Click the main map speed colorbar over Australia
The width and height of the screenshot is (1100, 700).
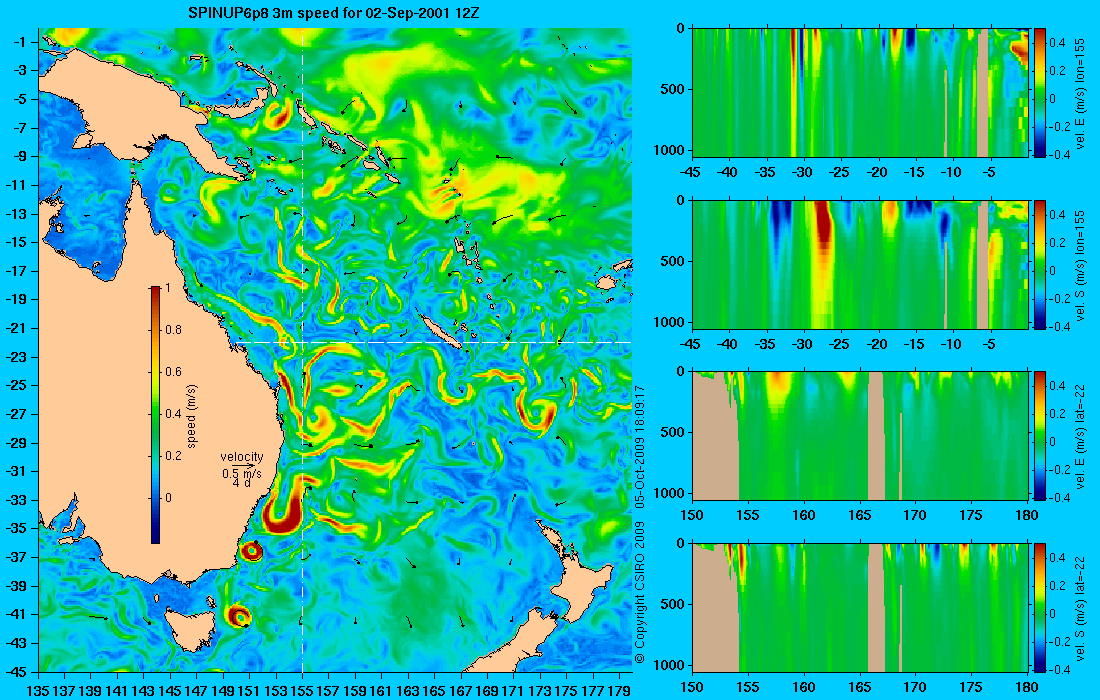(x=155, y=415)
